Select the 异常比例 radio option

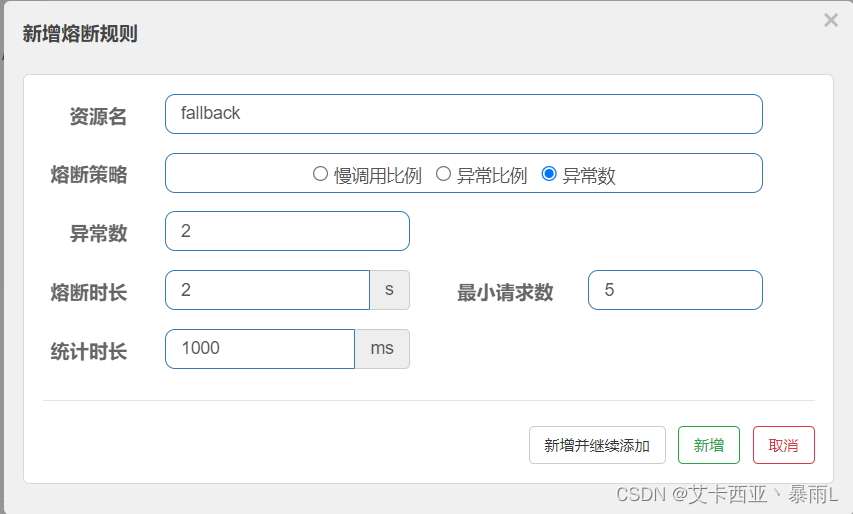443,174
